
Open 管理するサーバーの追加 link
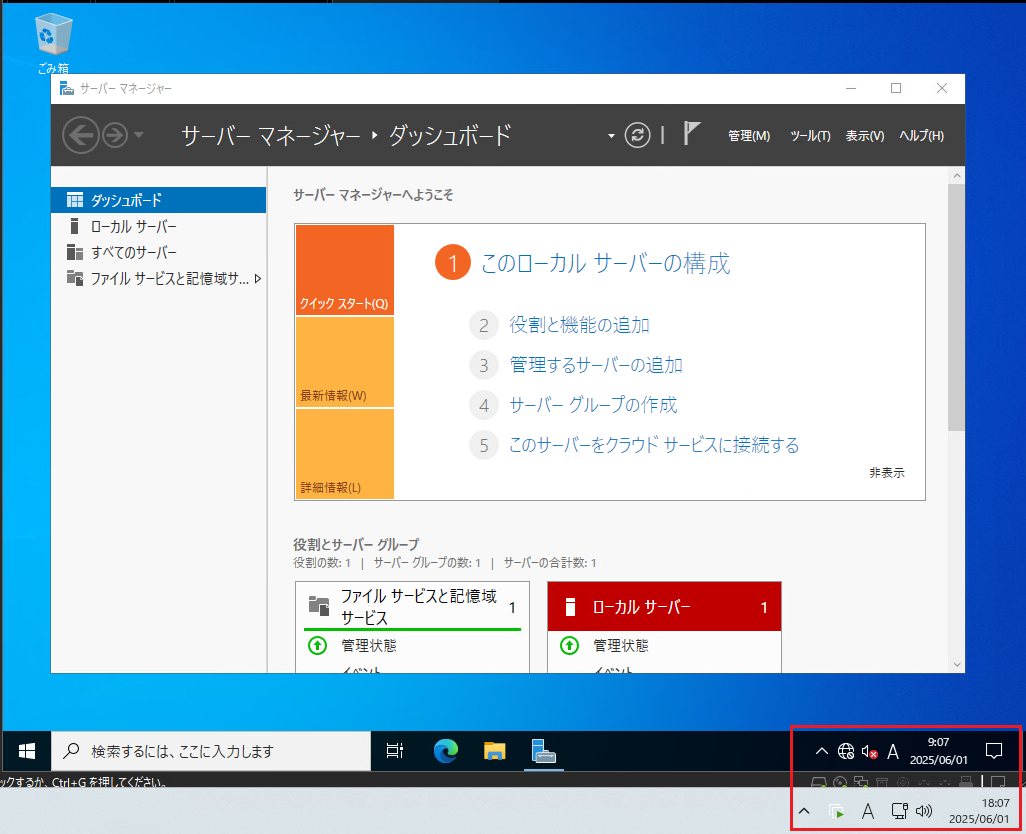(596, 365)
